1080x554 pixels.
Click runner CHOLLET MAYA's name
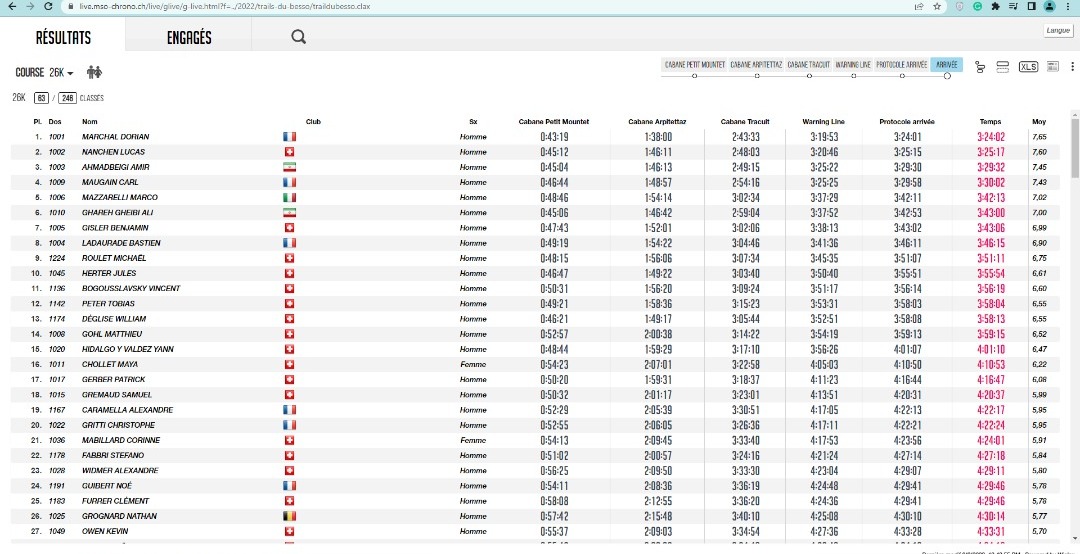[110, 365]
